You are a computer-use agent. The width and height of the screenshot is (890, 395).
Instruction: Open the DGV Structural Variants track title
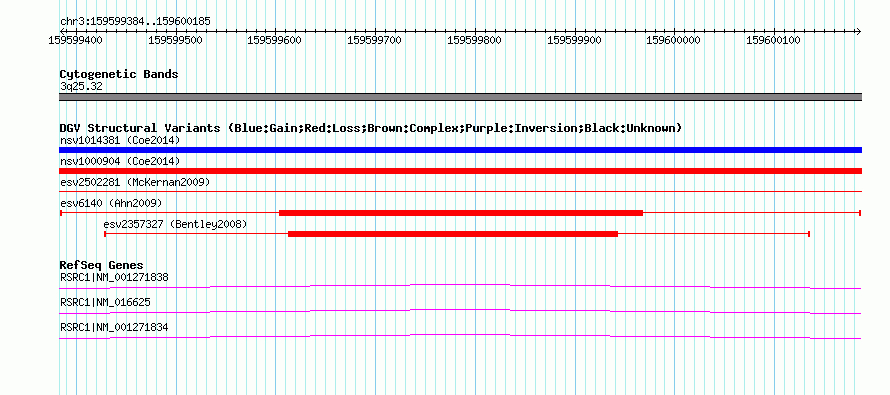371,128
